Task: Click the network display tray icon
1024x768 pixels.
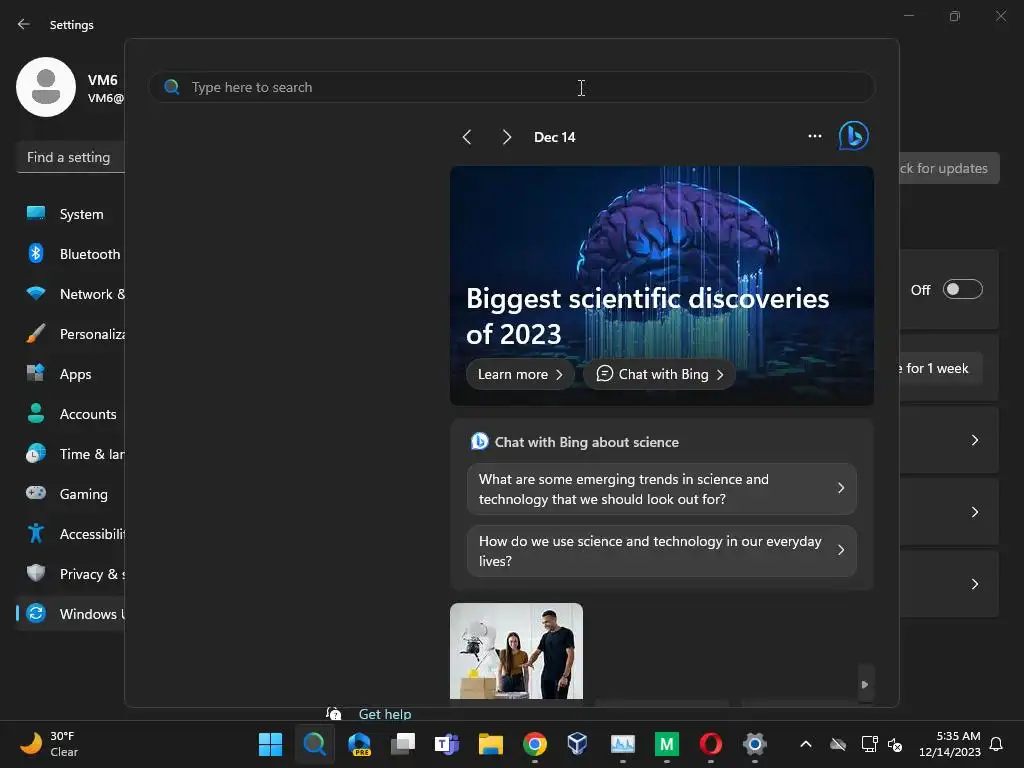Action: click(869, 744)
